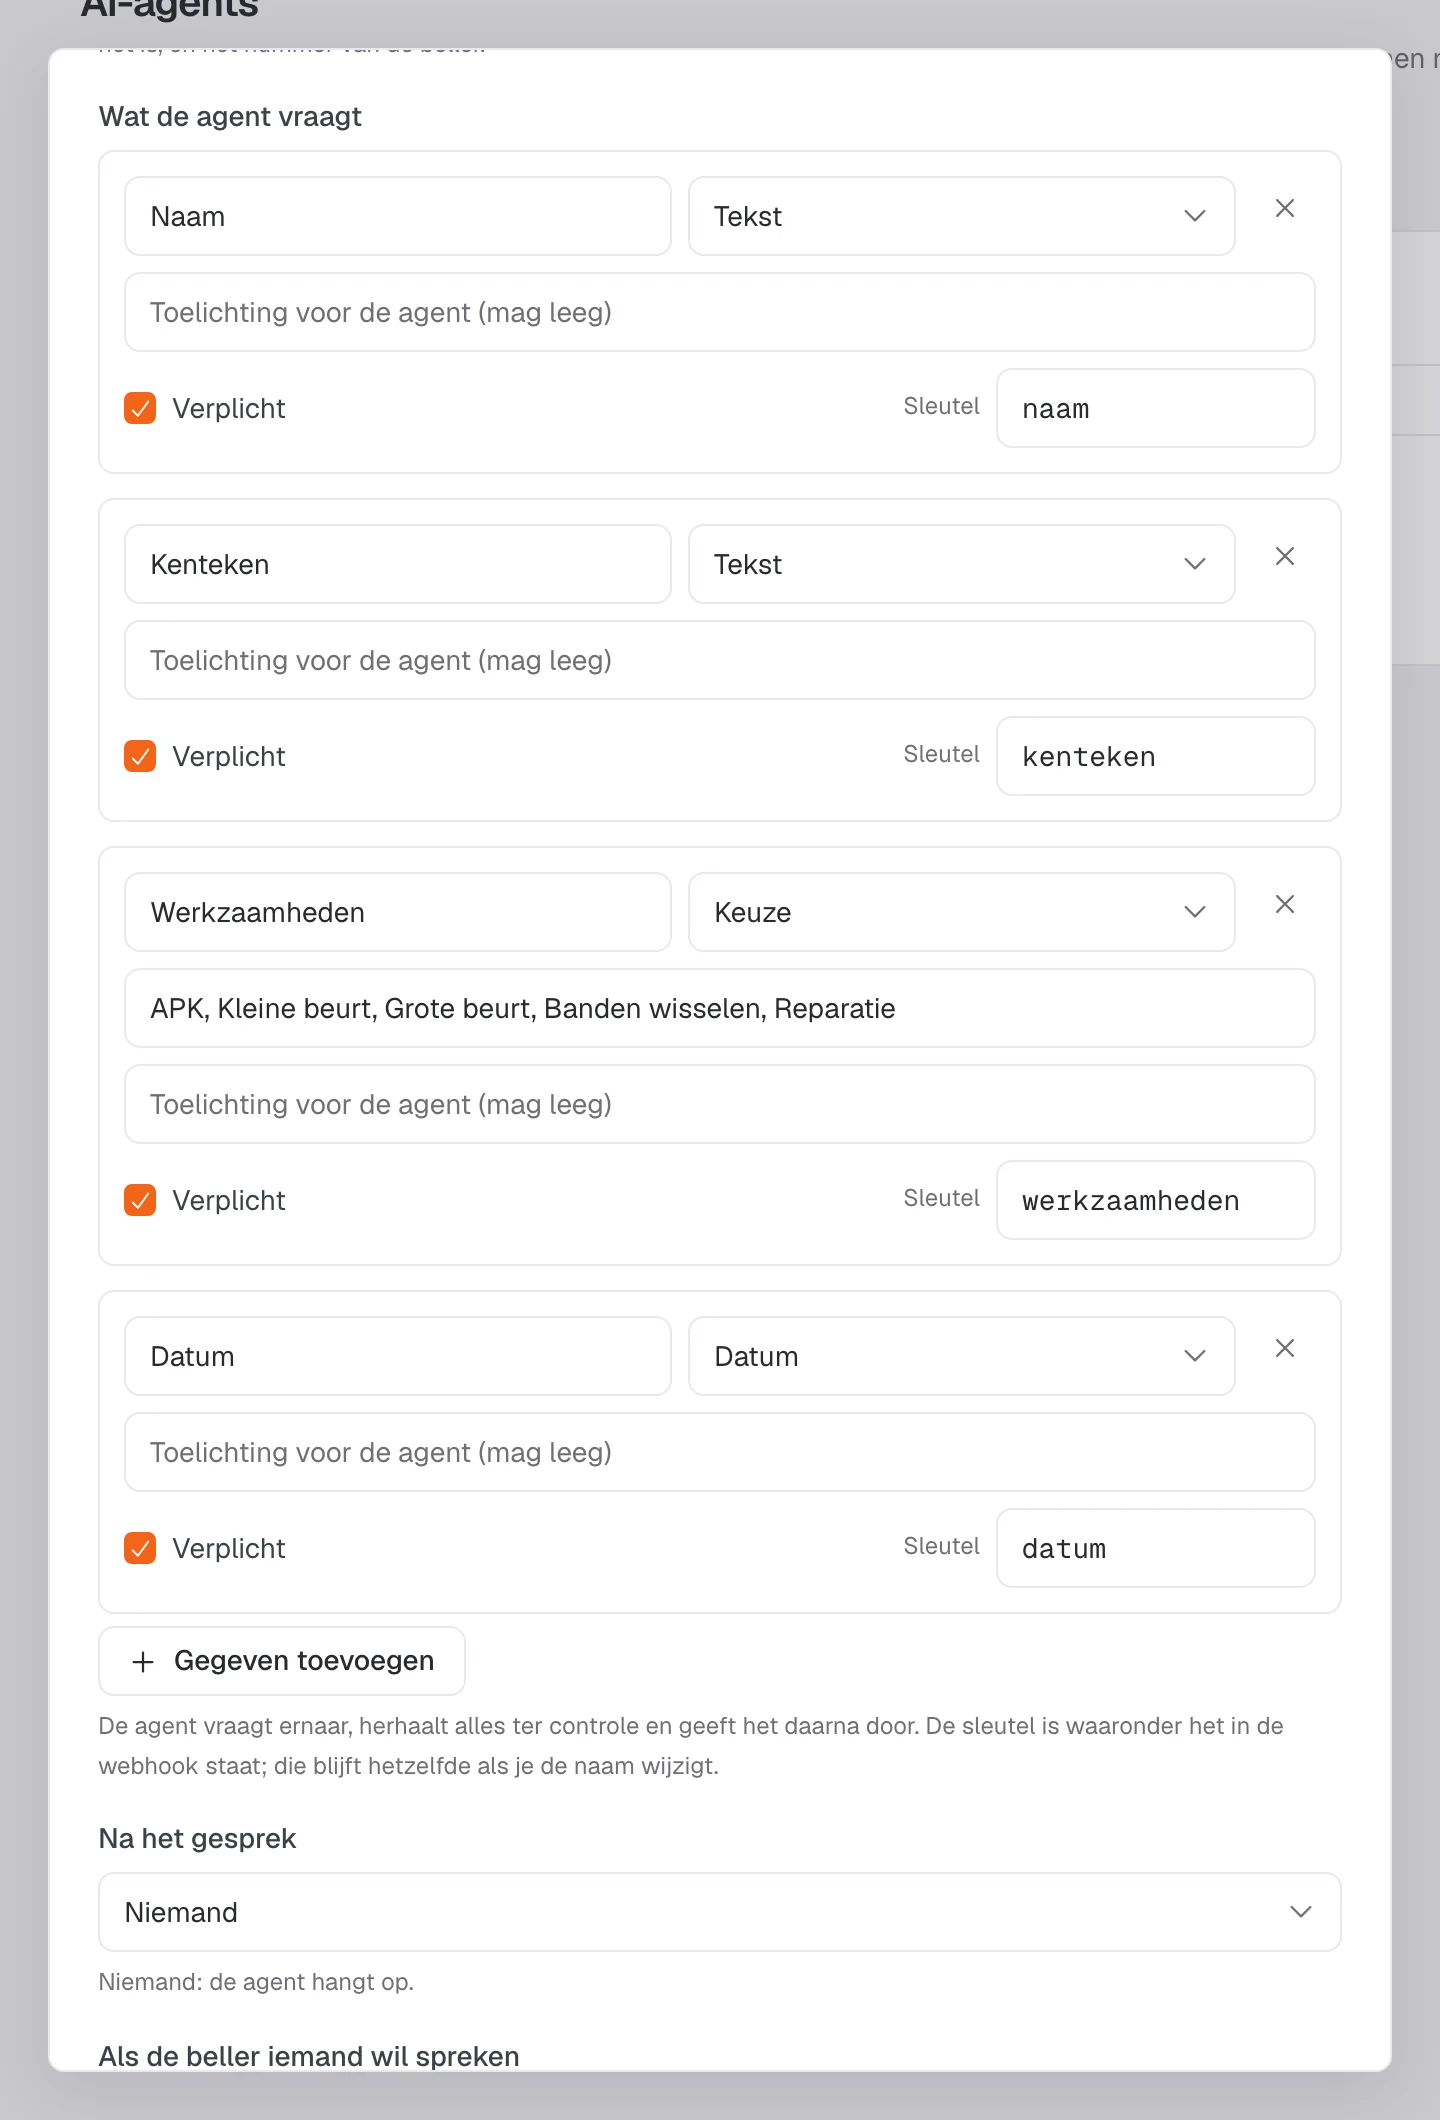Open the Keuze type dropdown for Werkzaamheden

(961, 912)
